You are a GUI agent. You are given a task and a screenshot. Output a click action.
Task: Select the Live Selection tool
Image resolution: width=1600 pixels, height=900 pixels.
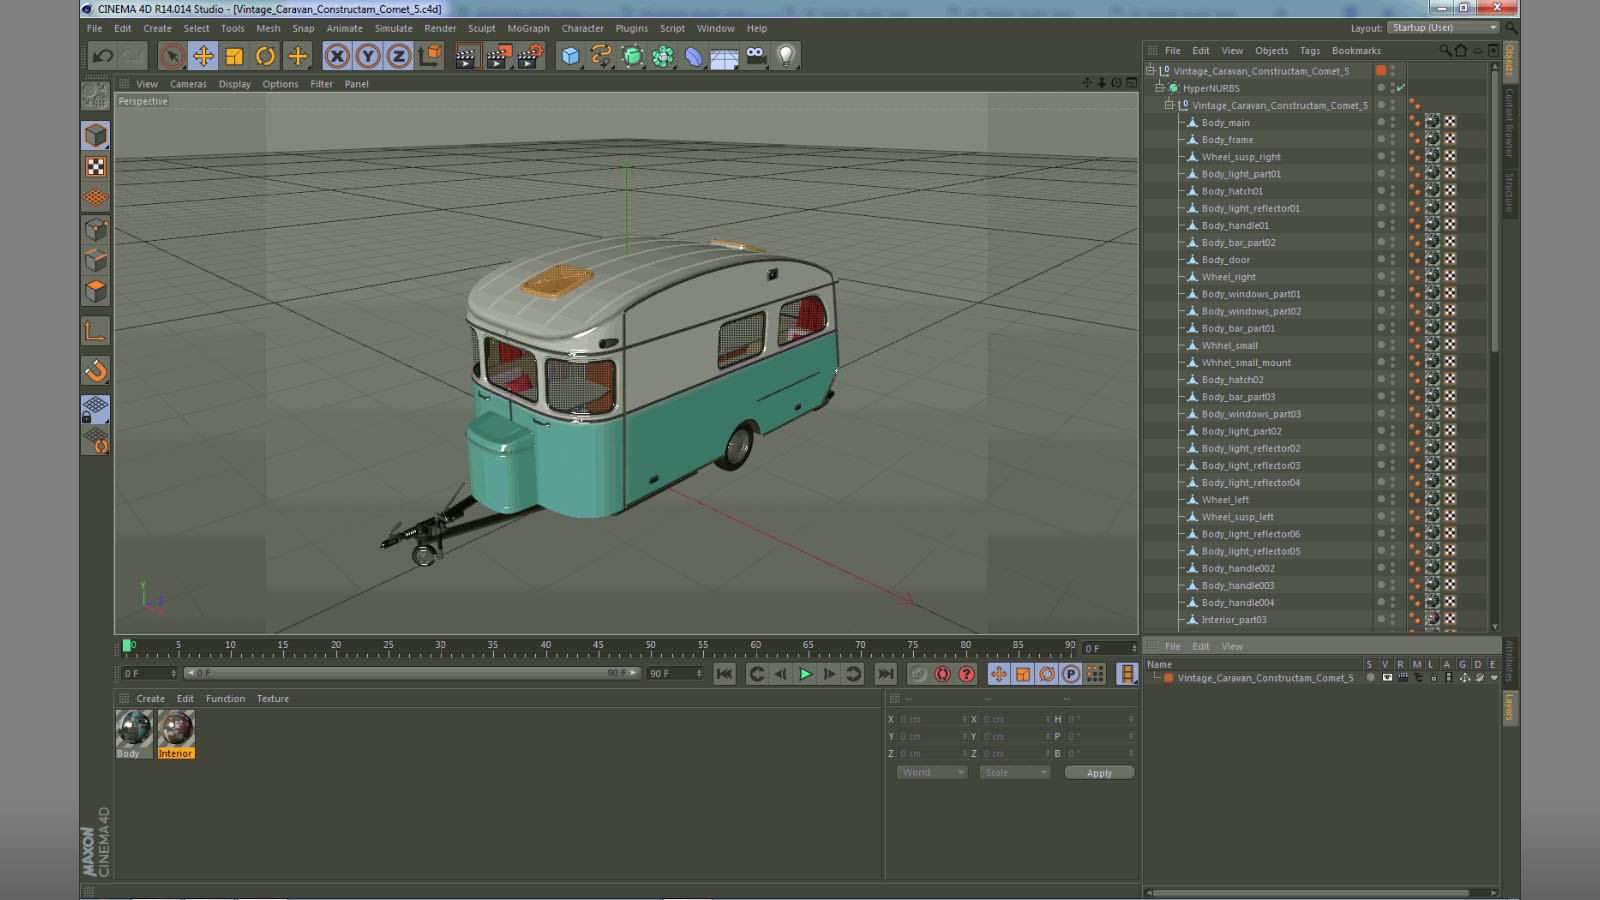(172, 56)
